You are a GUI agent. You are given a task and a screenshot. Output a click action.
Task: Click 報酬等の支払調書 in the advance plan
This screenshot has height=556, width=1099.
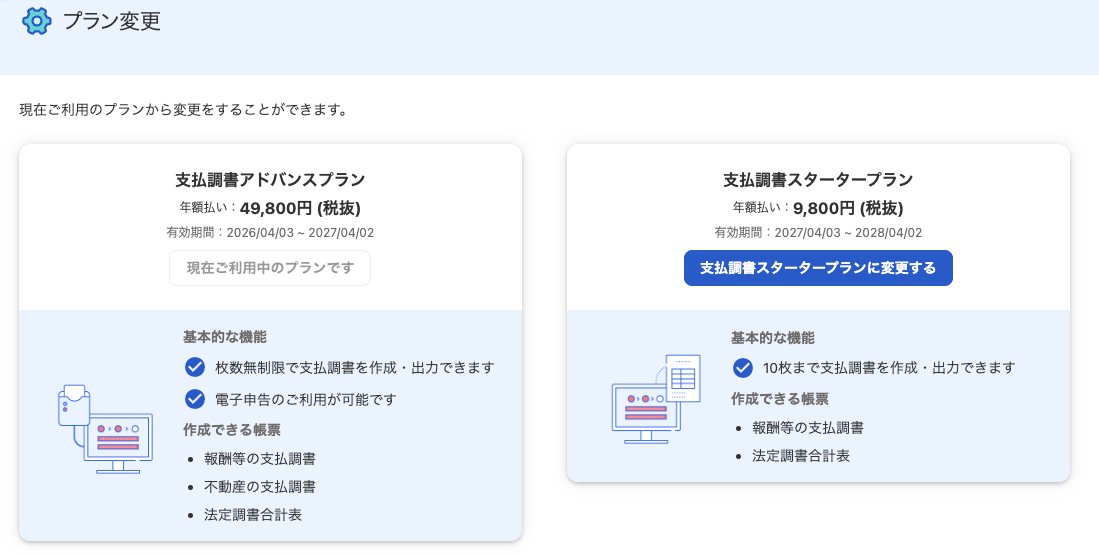coord(260,459)
